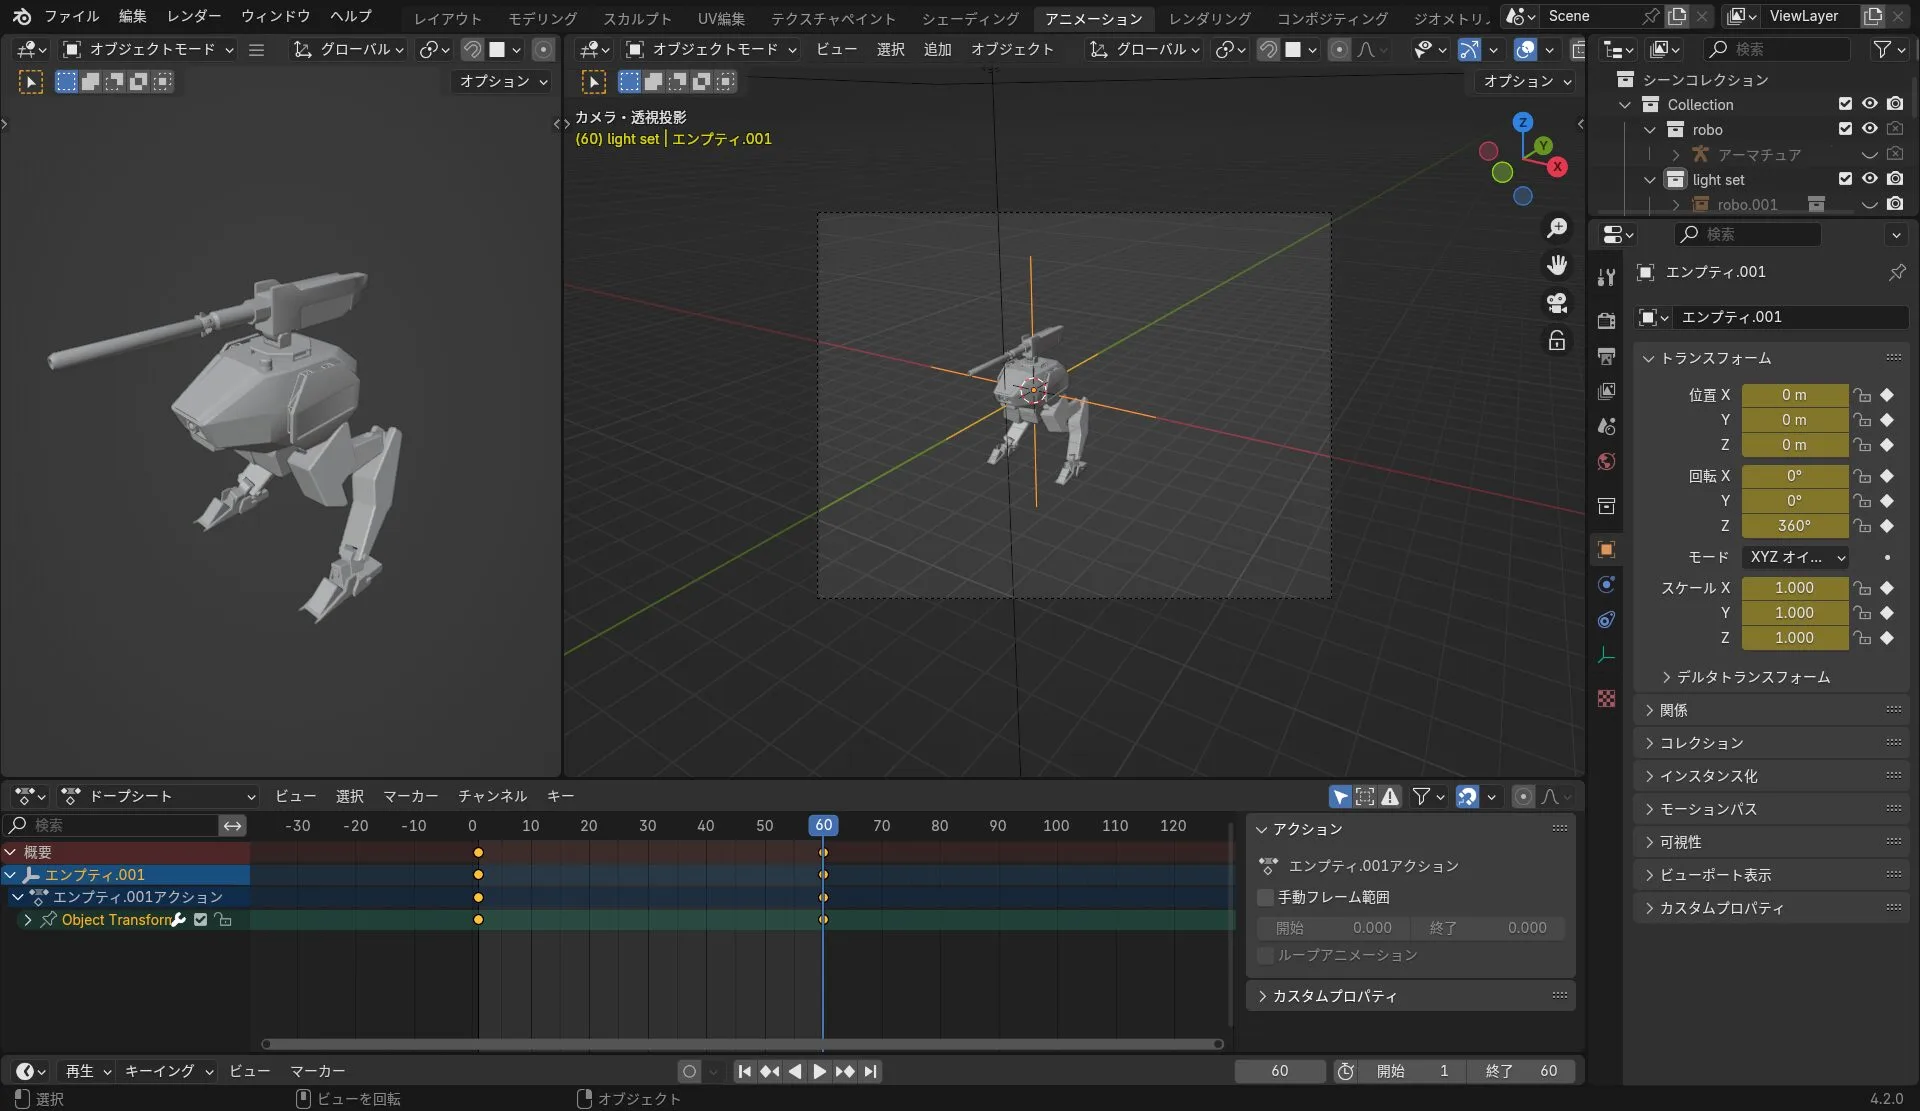Pin the エンプティ.001 properties panel
The width and height of the screenshot is (1920, 1111).
point(1896,272)
